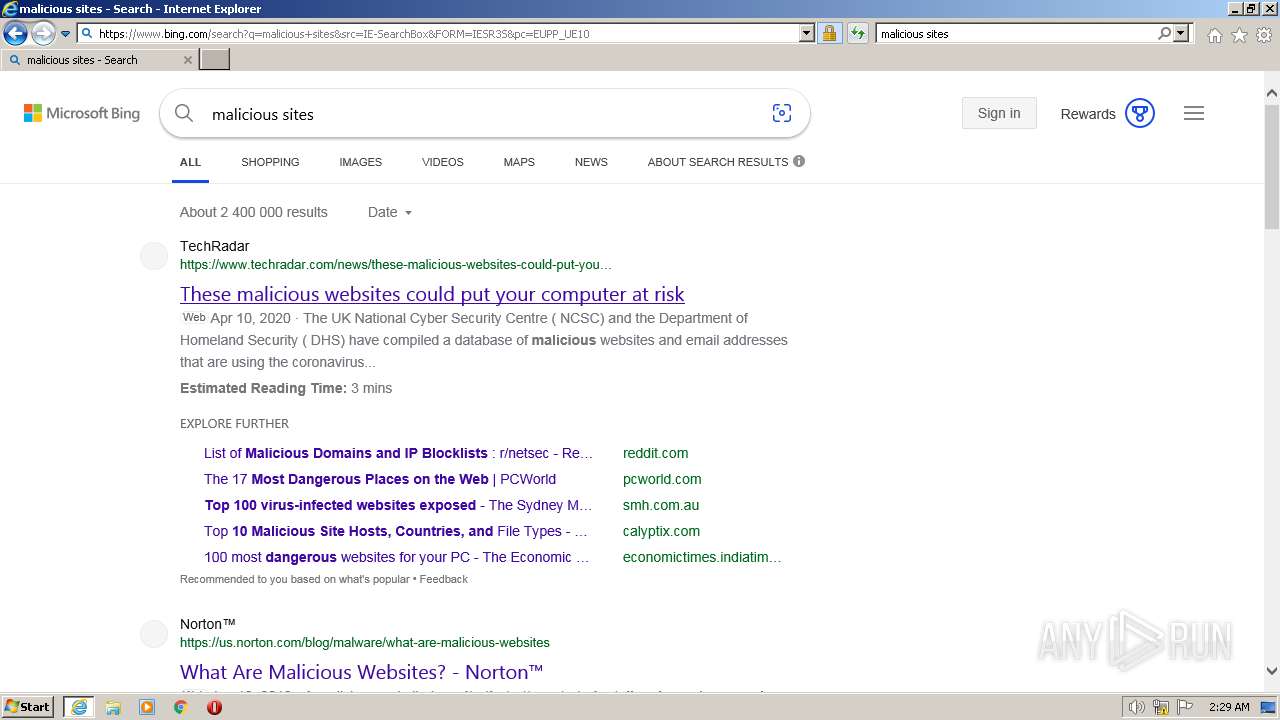
Task: Click the Sign in button
Action: point(999,113)
